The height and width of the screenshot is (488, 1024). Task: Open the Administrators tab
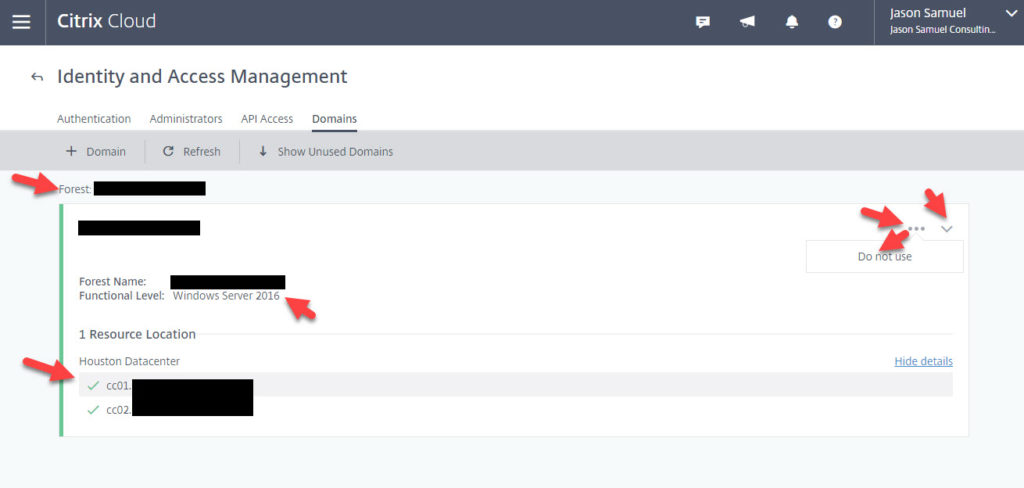coord(186,118)
